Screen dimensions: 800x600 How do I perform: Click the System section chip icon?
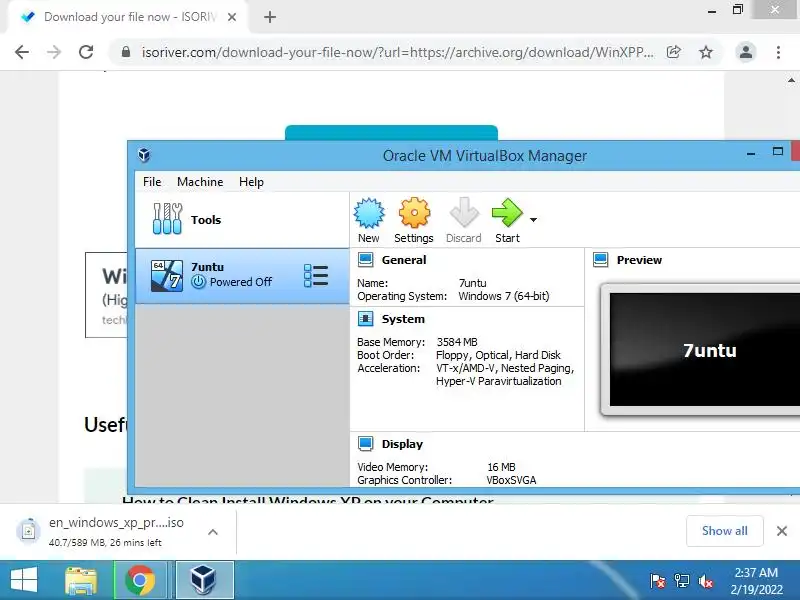[365, 319]
